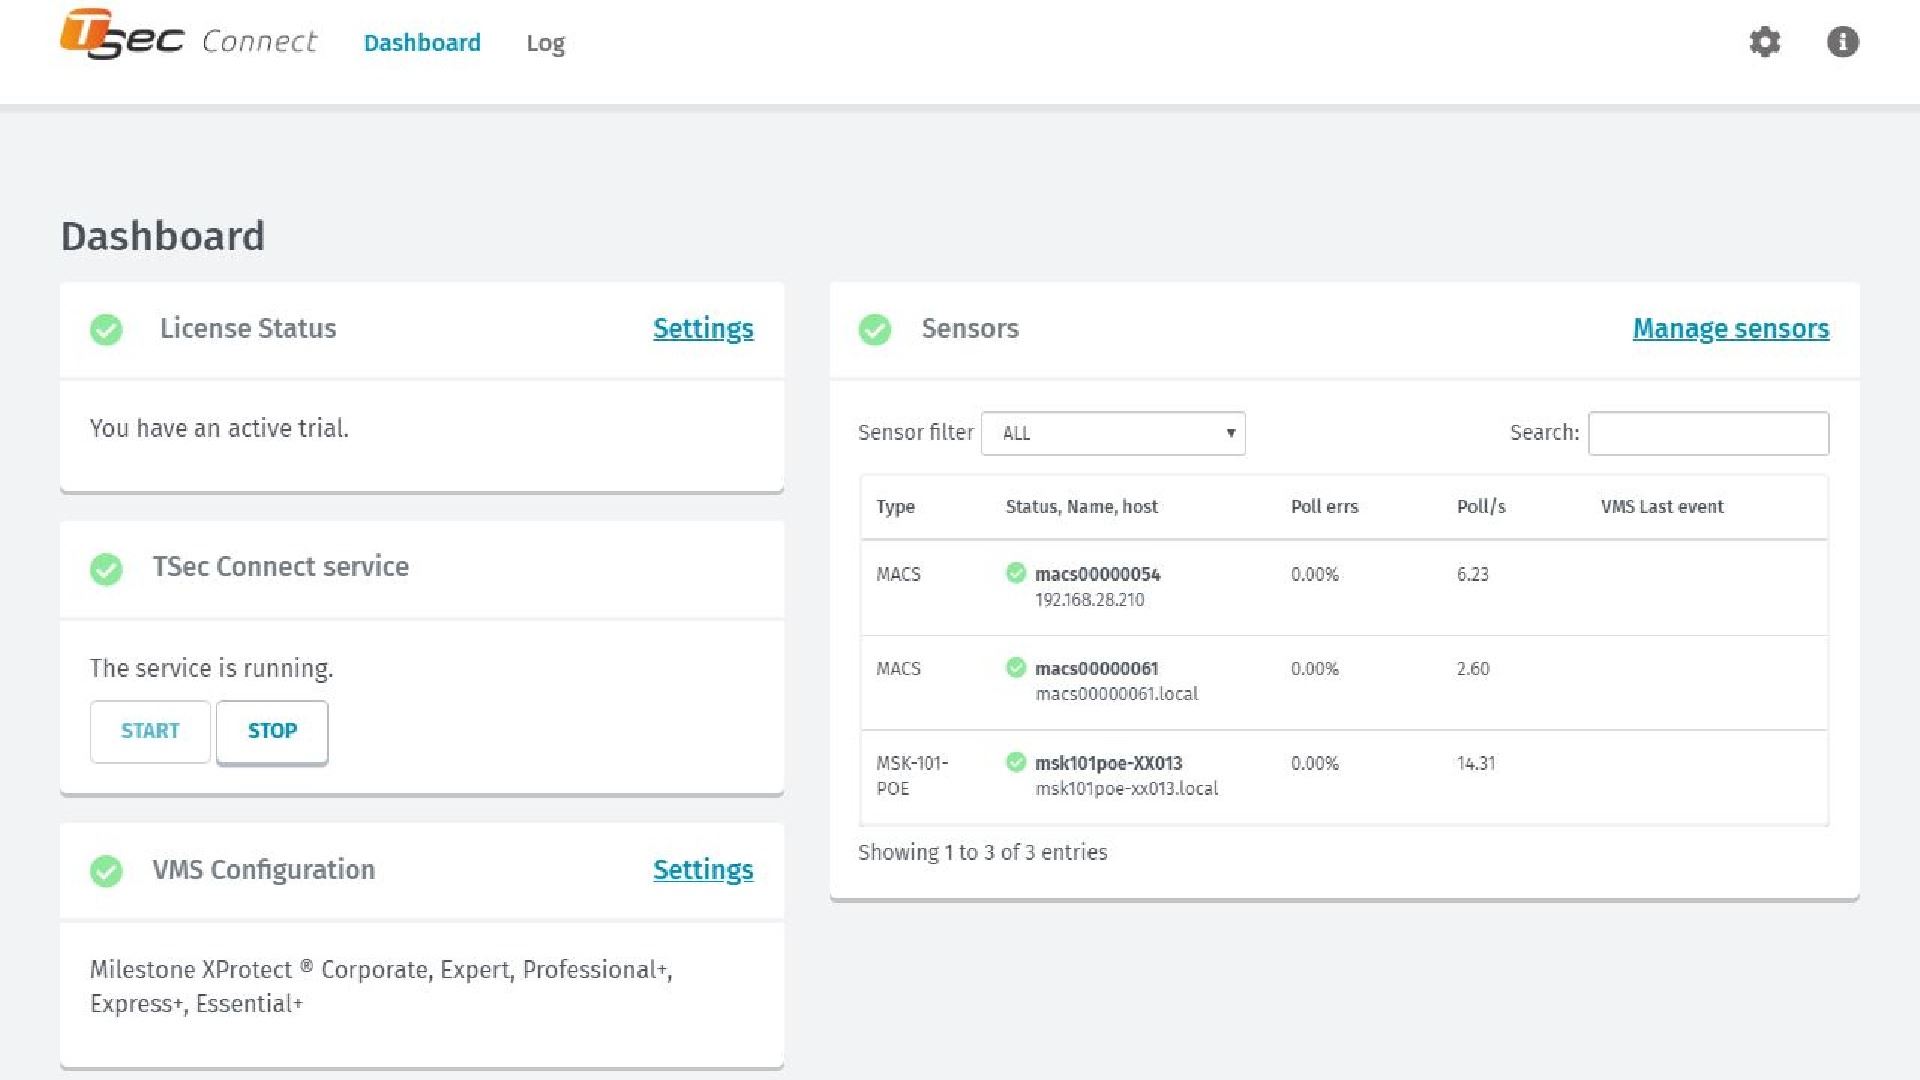
Task: Click MSK-101-POE type cell
Action: (x=912, y=776)
